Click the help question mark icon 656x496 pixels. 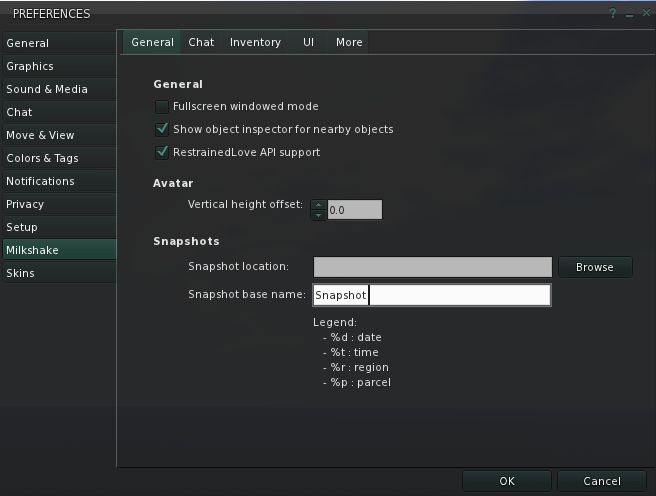tap(612, 13)
